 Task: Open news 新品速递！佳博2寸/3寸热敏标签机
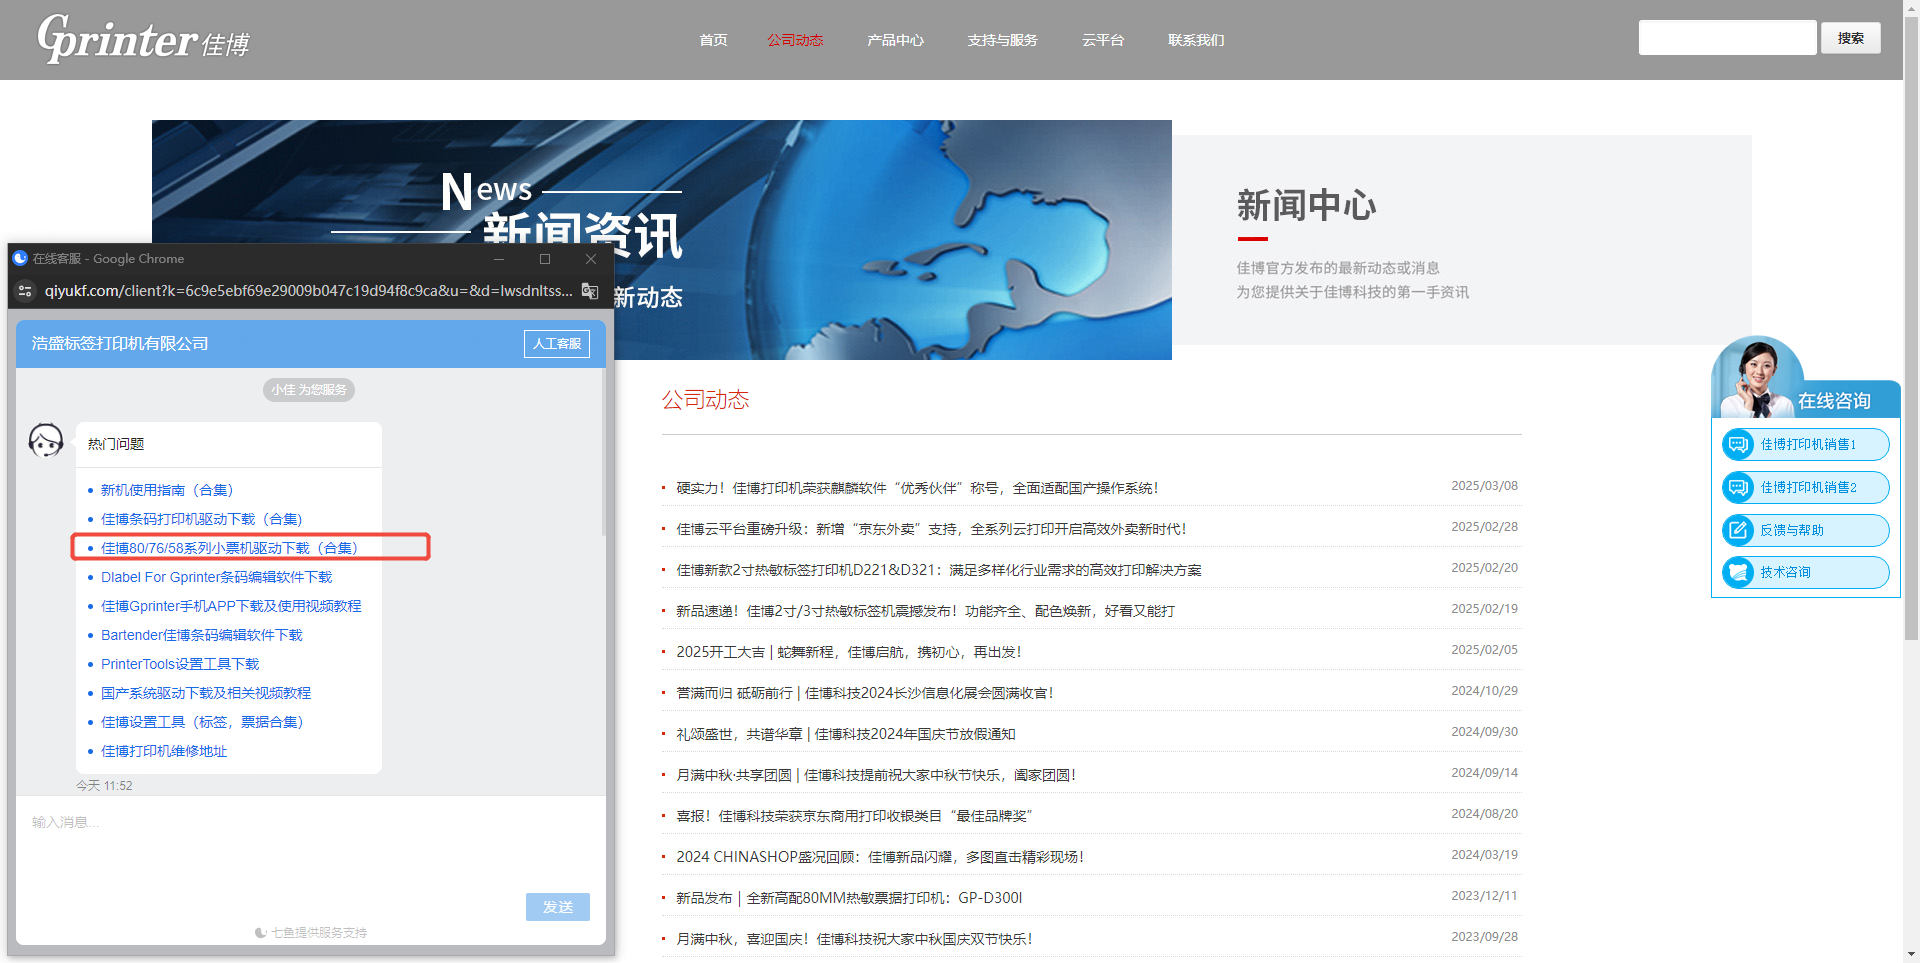click(x=925, y=611)
